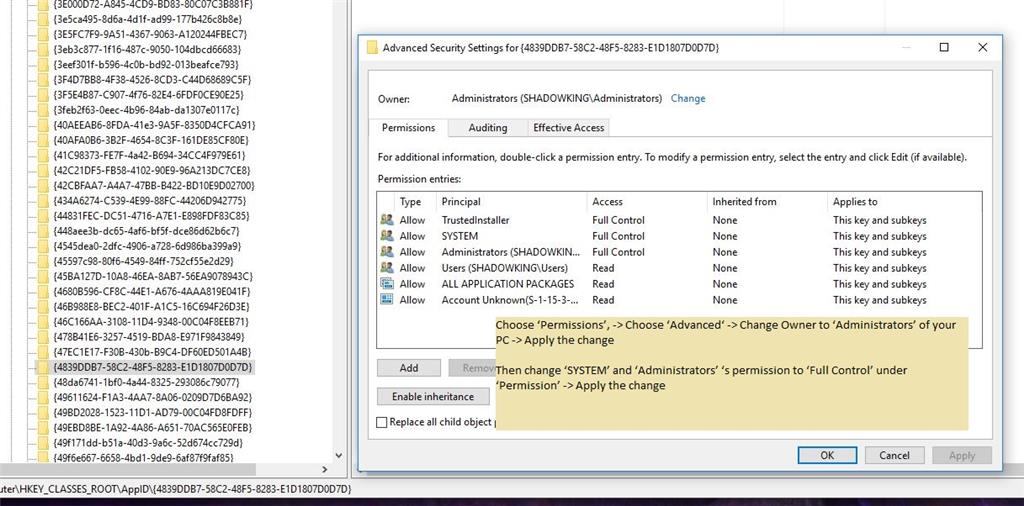The image size is (1024, 506).
Task: Click the registry tree scroll down arrow
Action: pos(338,456)
